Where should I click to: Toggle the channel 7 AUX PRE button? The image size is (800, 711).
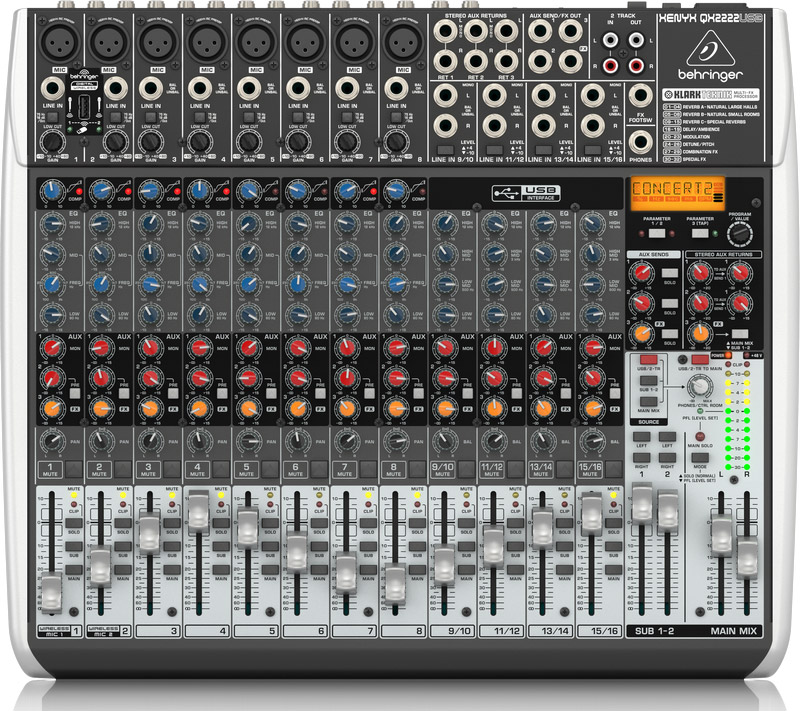pos(369,393)
